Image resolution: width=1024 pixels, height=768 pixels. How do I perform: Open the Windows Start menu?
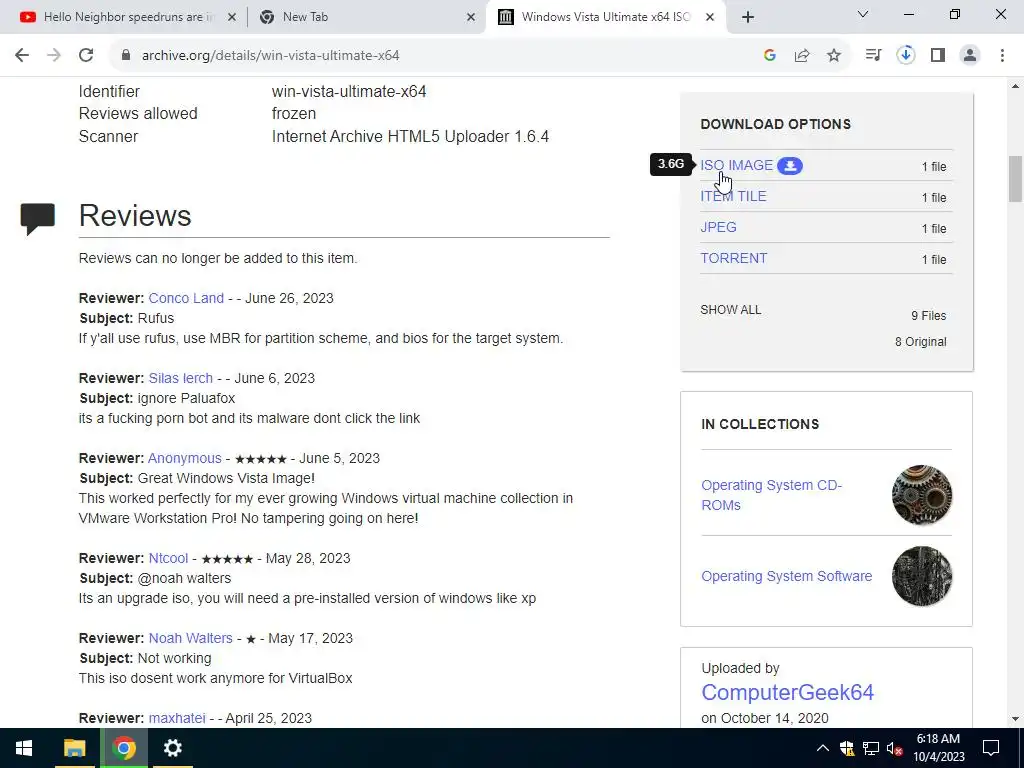pos(24,748)
